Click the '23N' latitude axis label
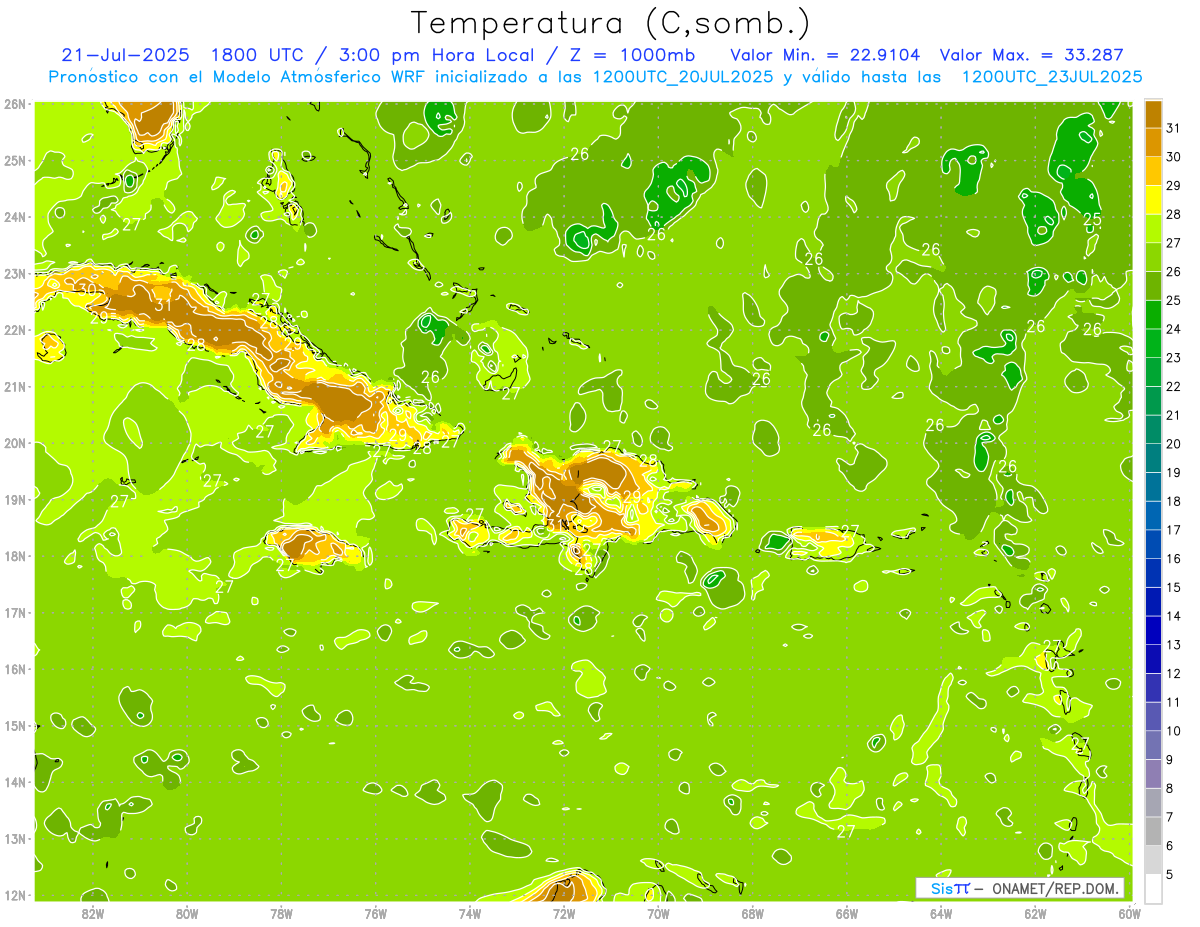The width and height of the screenshot is (1200, 927). pos(14,273)
